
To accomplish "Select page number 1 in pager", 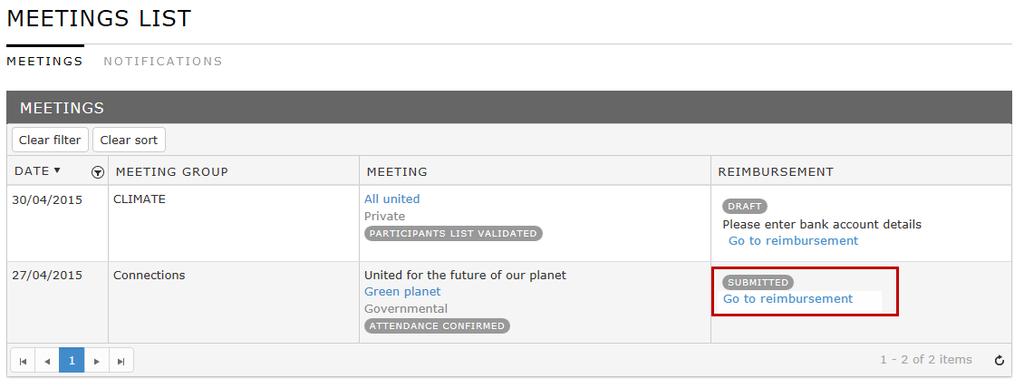I will pyautogui.click(x=72, y=361).
